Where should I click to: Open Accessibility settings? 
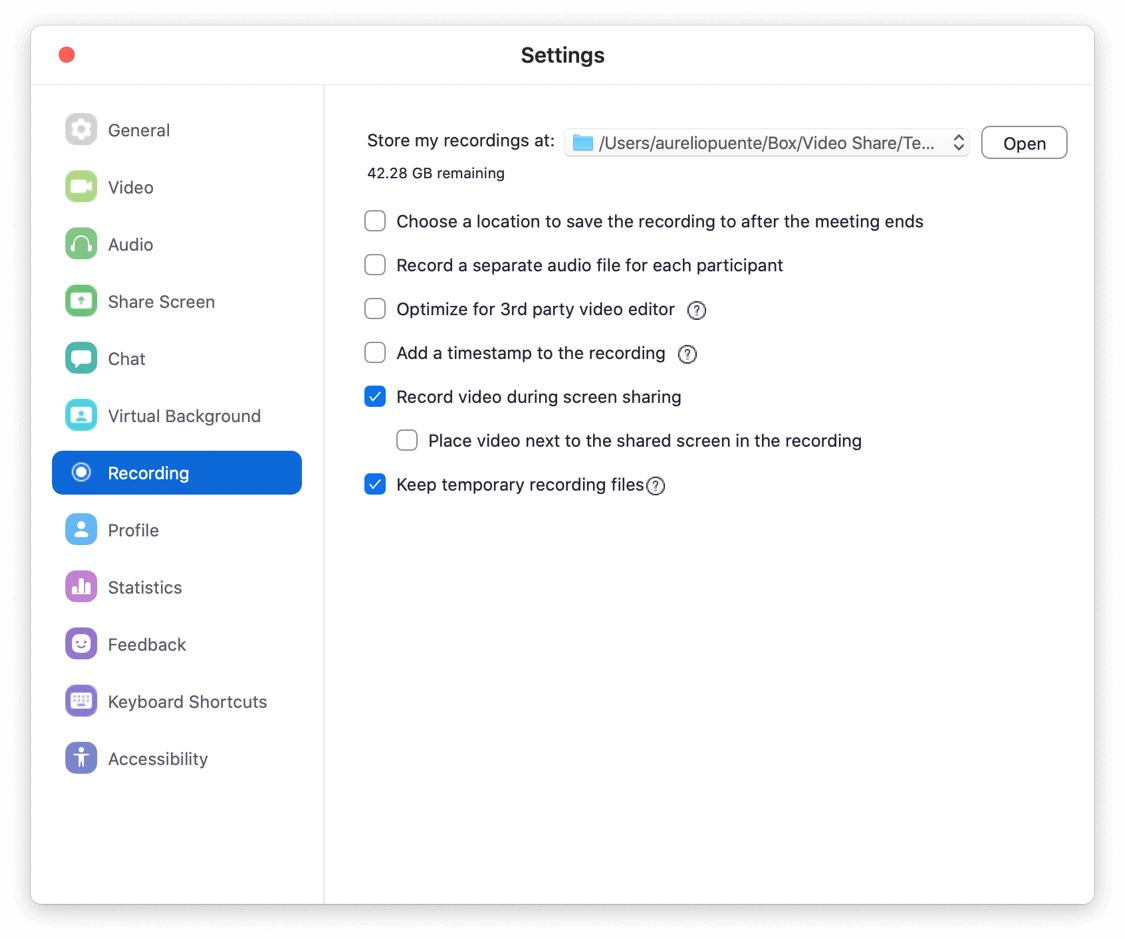pyautogui.click(x=176, y=758)
